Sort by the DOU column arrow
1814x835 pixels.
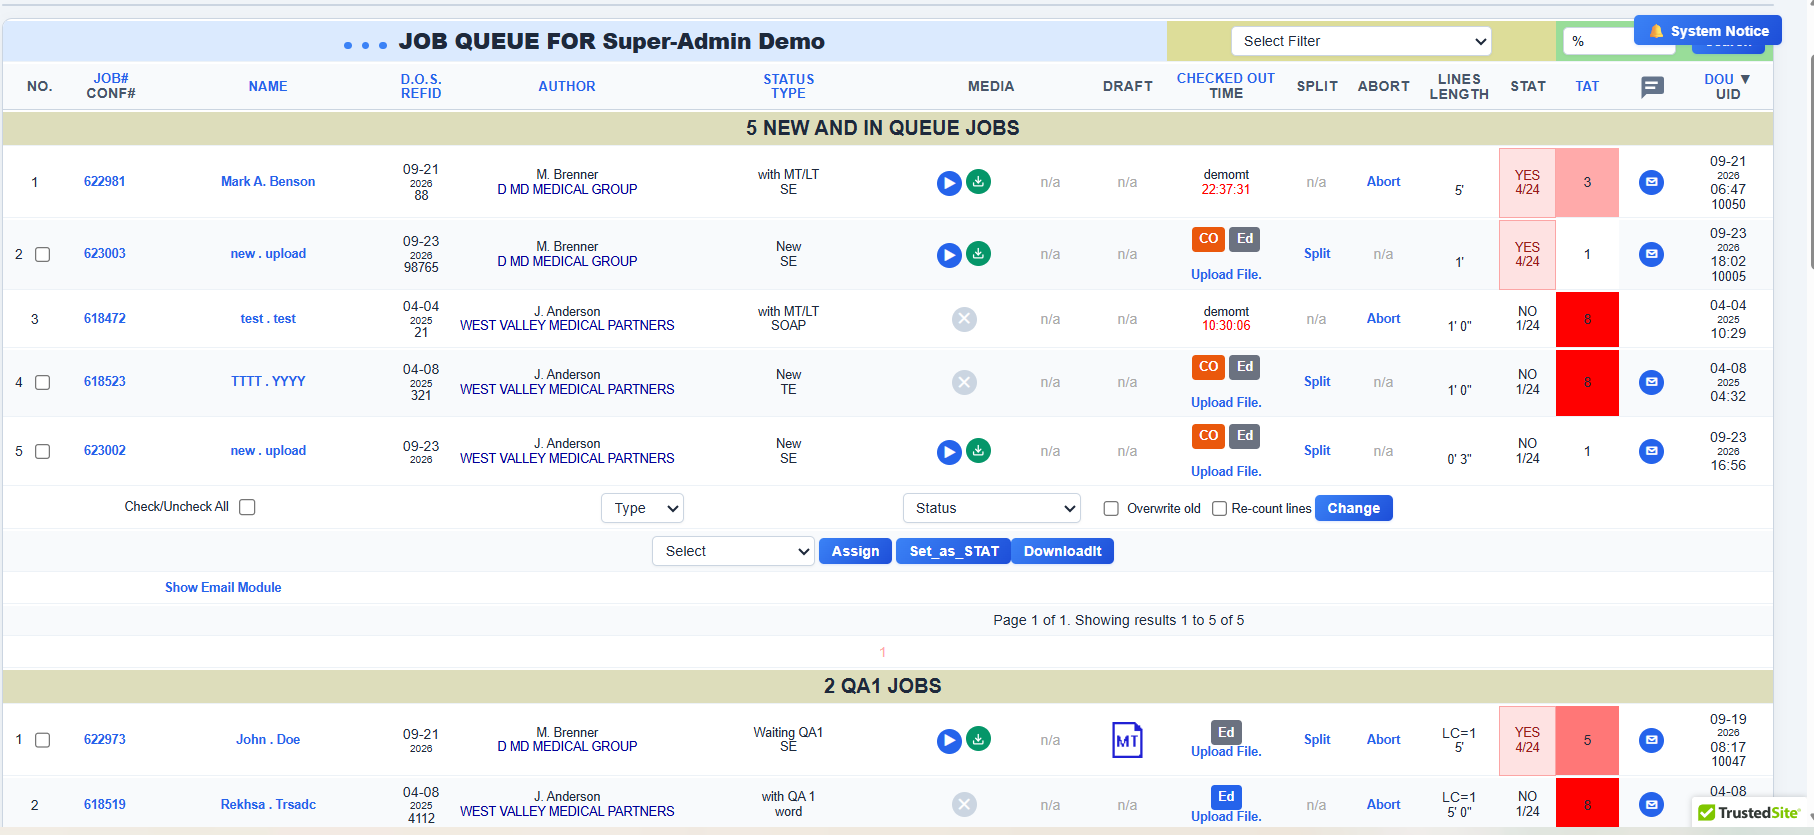click(1745, 79)
